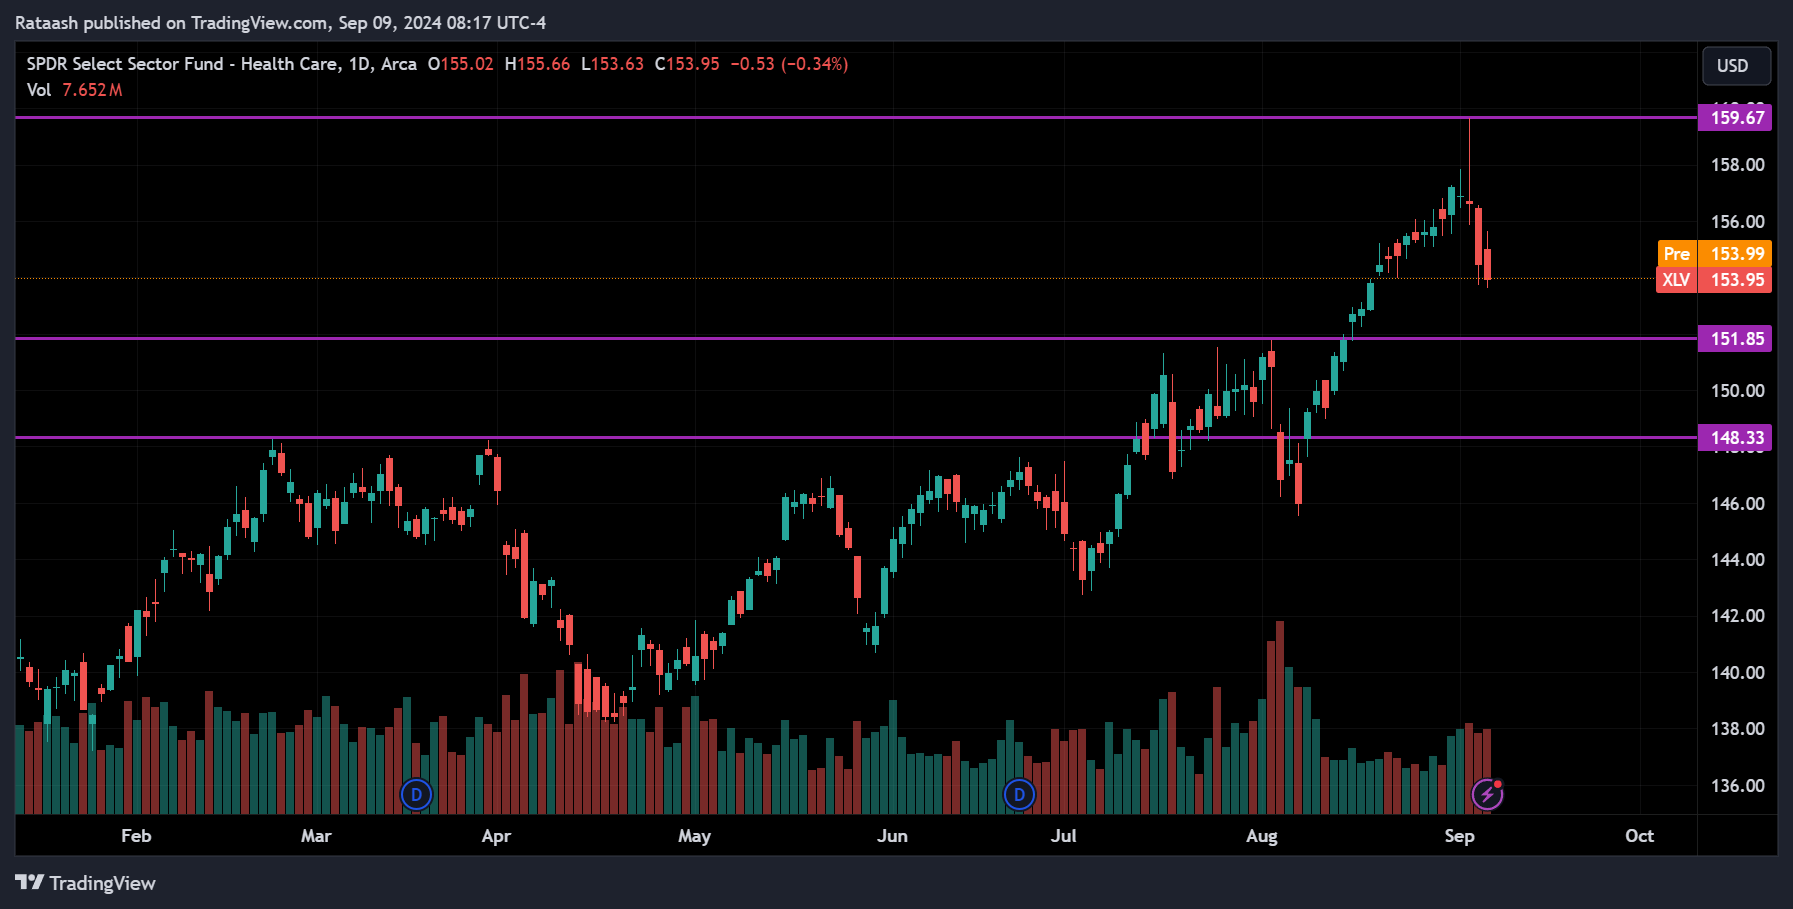
Task: Click the 158.00 price axis label
Action: coord(1737,165)
